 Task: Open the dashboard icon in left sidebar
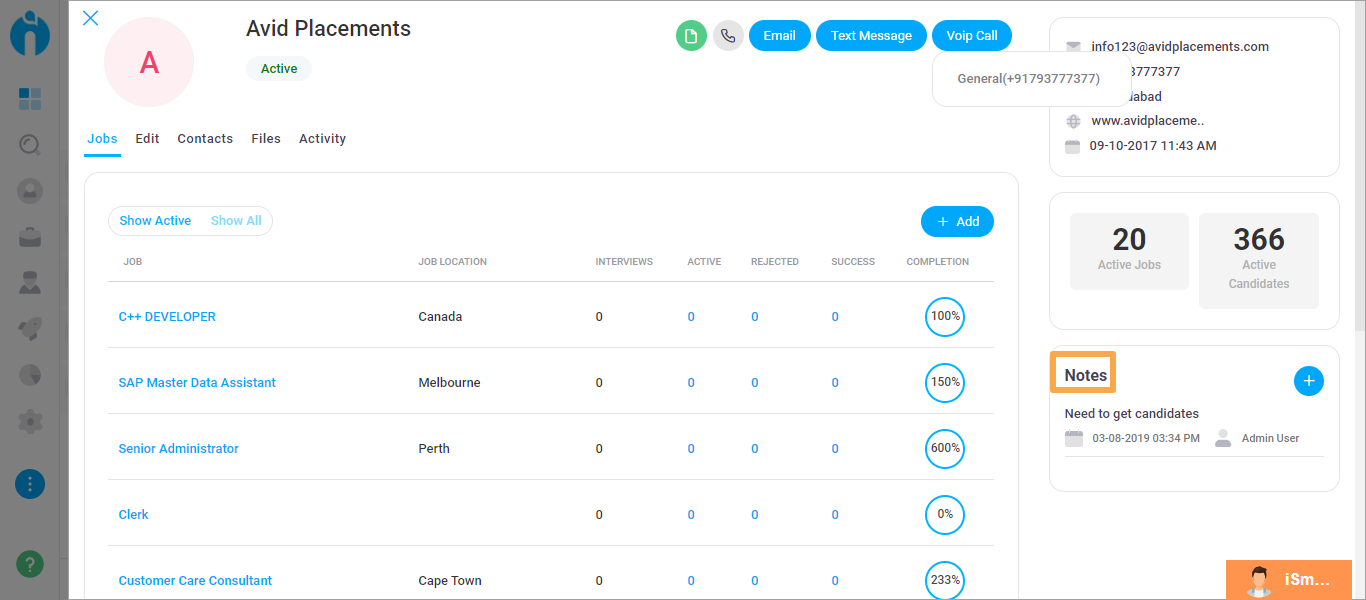coord(30,99)
